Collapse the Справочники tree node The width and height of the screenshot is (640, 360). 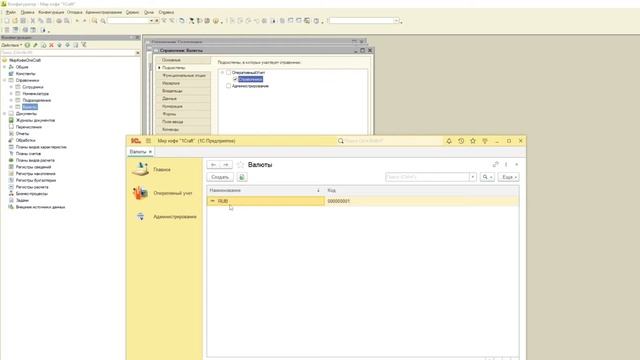(4, 80)
